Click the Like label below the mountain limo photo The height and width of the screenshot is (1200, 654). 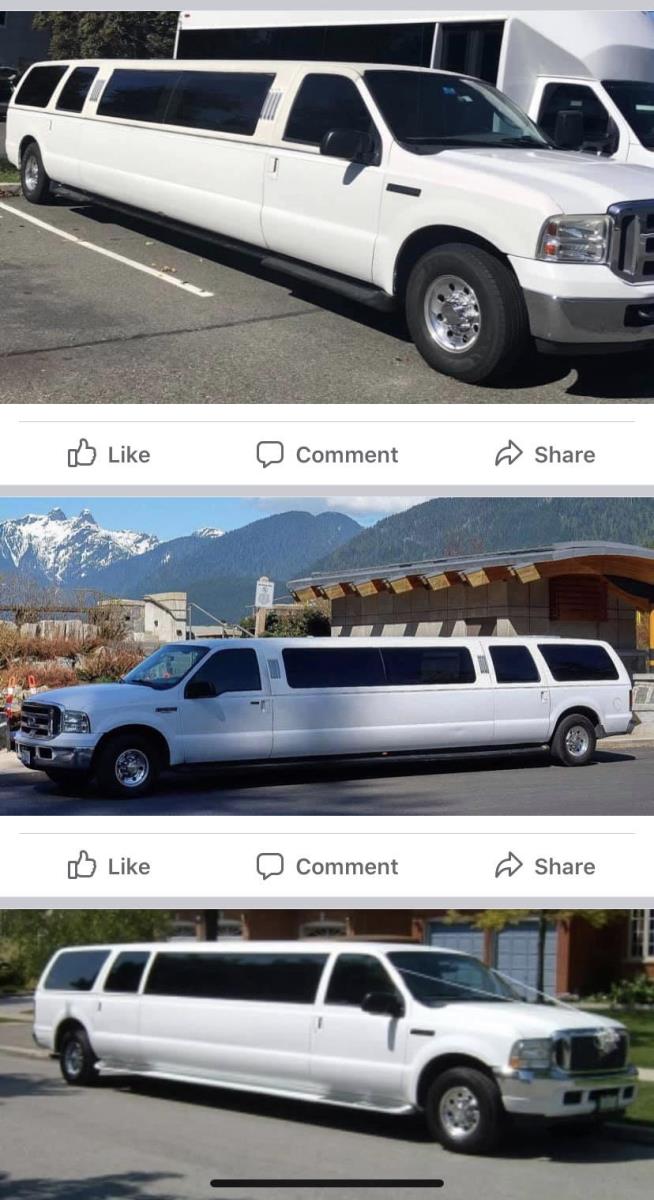[x=129, y=867]
